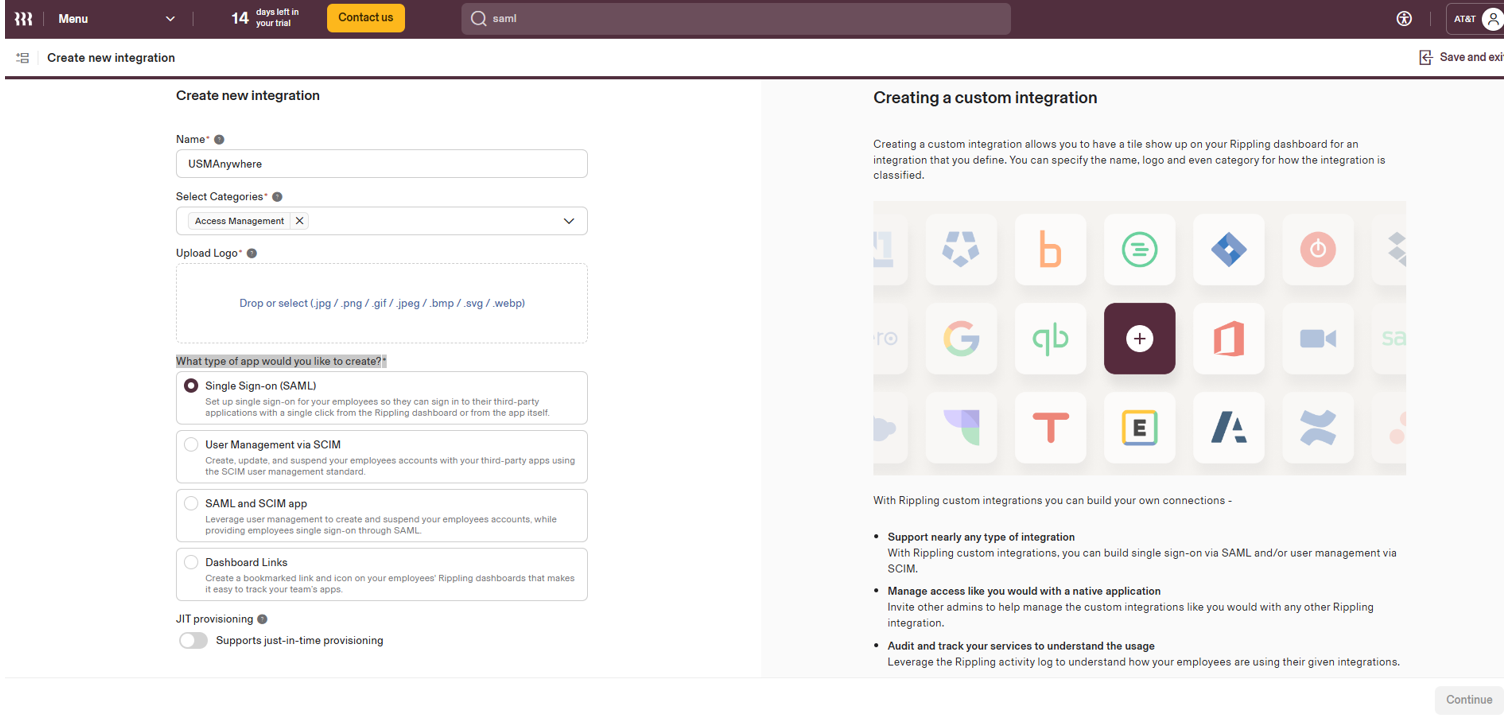Choose the Dashboard Links option

(x=381, y=574)
